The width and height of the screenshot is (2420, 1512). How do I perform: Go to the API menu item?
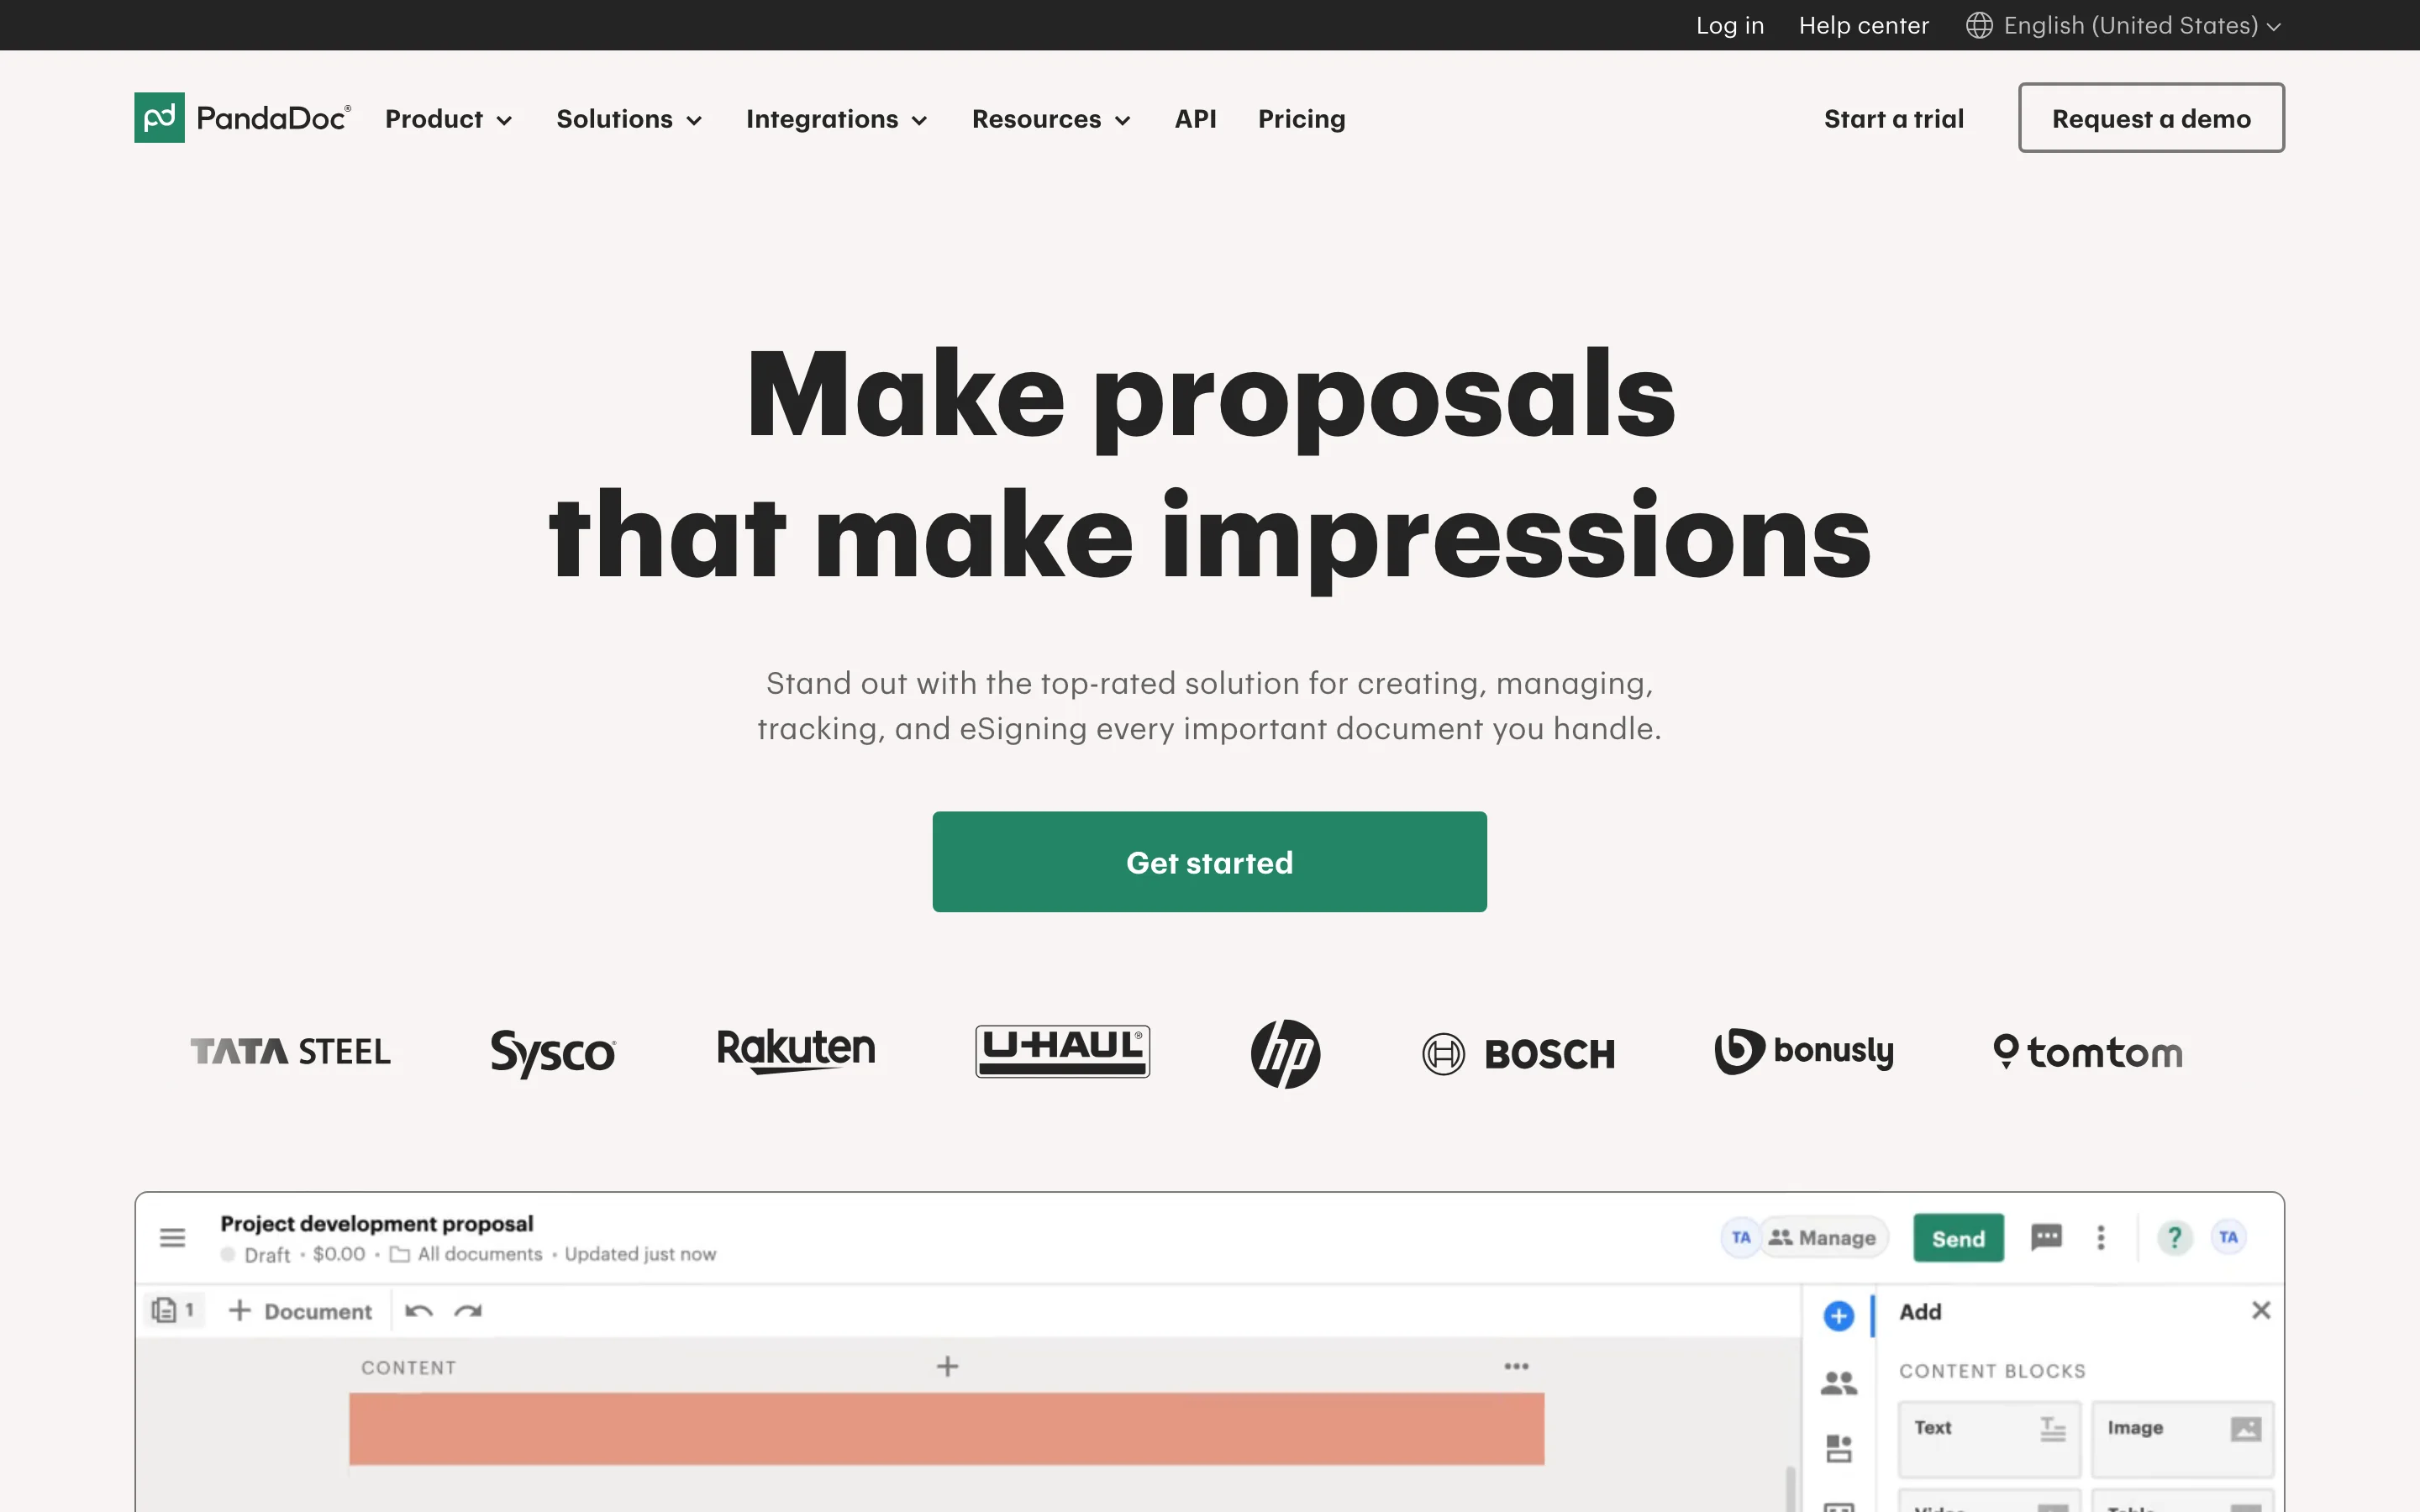pyautogui.click(x=1195, y=119)
